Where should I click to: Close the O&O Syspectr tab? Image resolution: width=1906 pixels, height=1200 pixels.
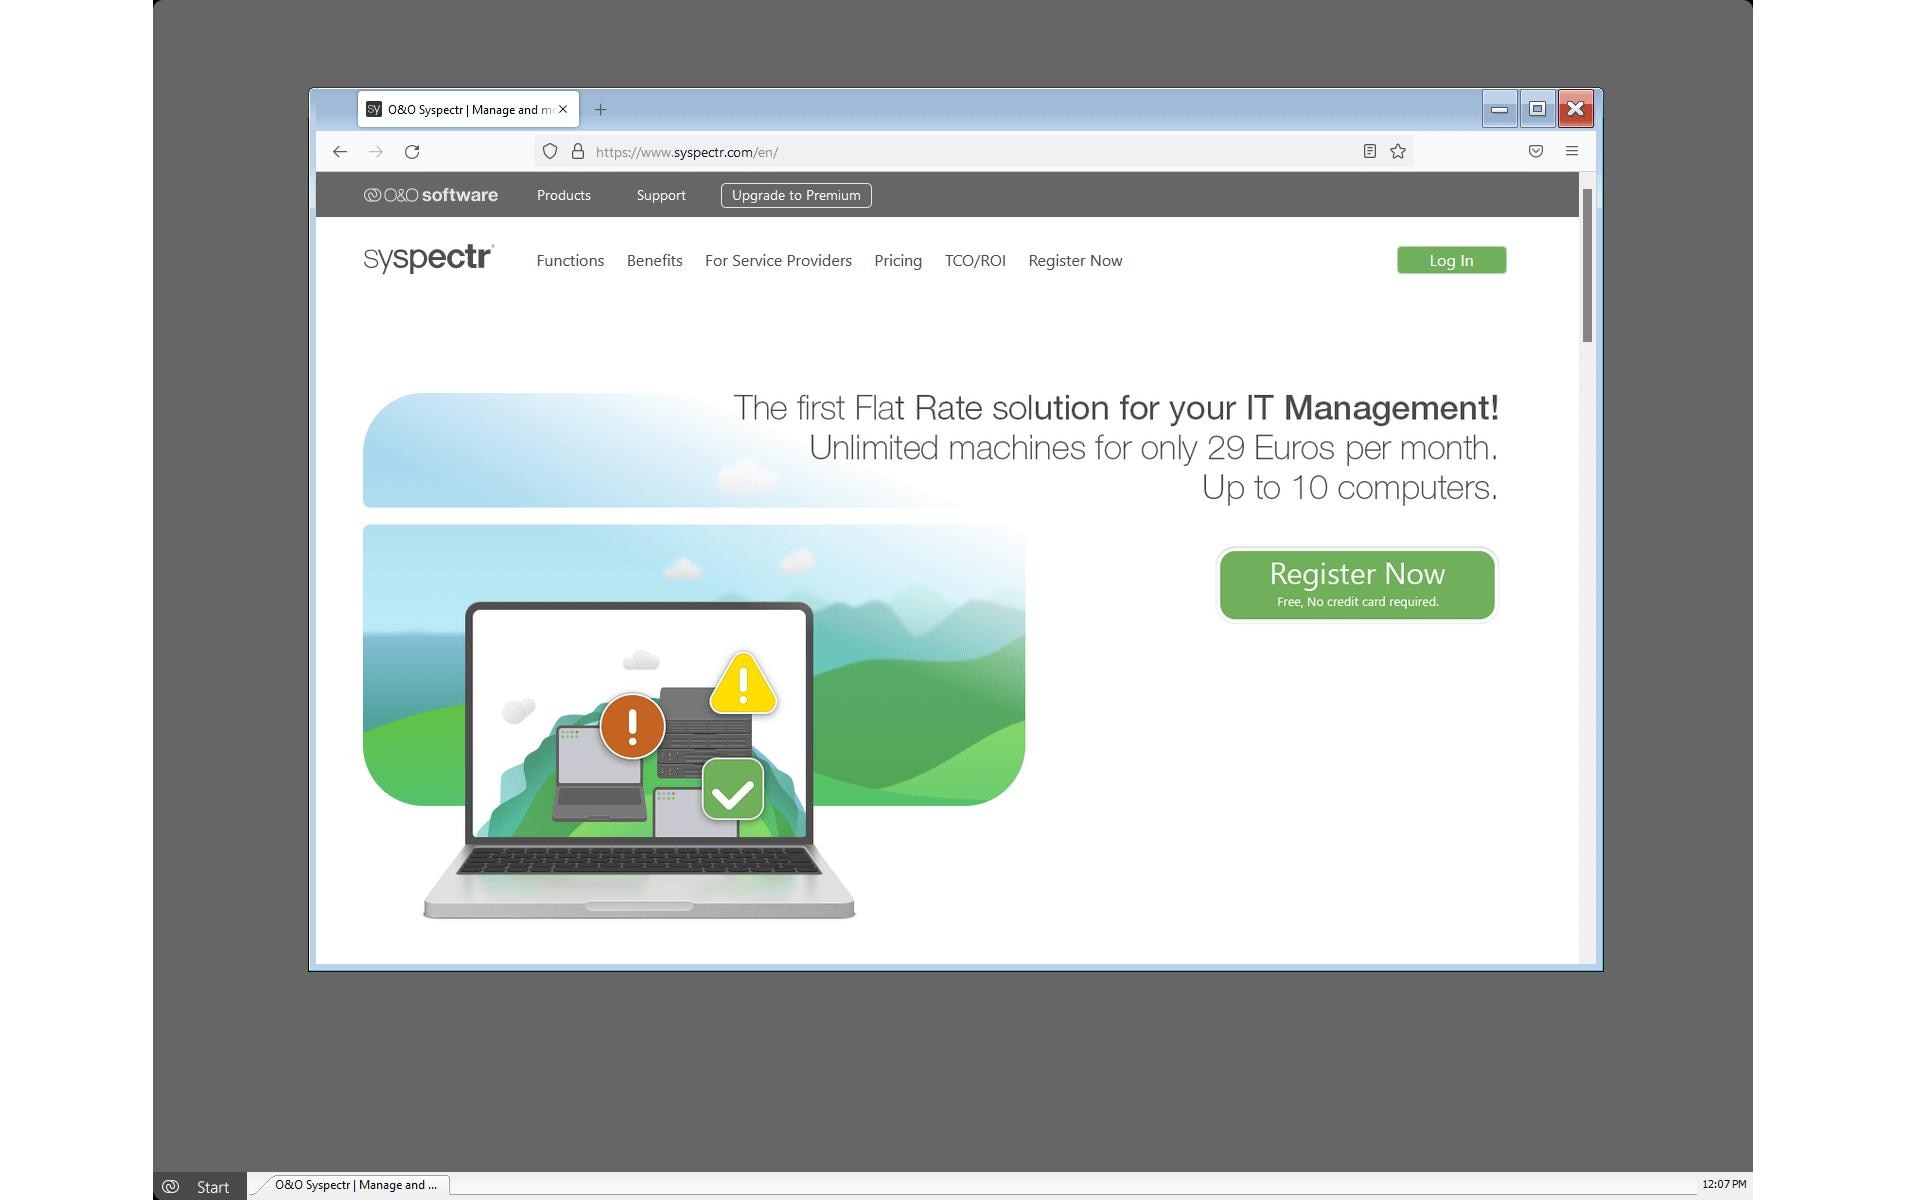(x=563, y=110)
